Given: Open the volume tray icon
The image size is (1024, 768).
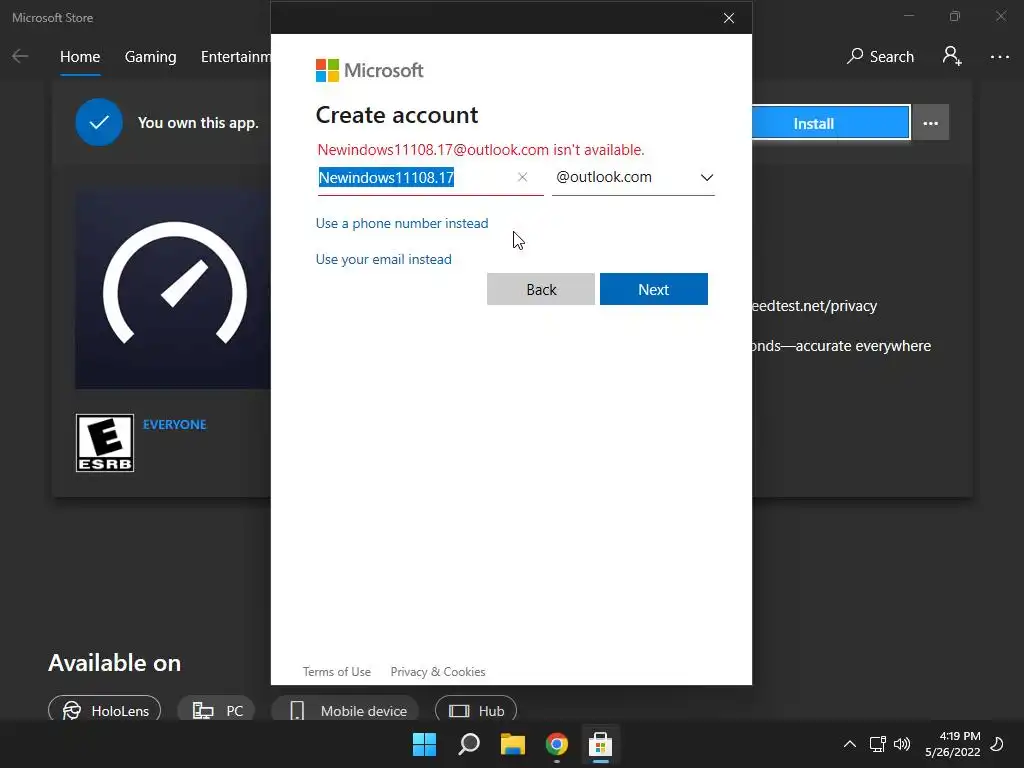Looking at the screenshot, I should pyautogui.click(x=902, y=744).
